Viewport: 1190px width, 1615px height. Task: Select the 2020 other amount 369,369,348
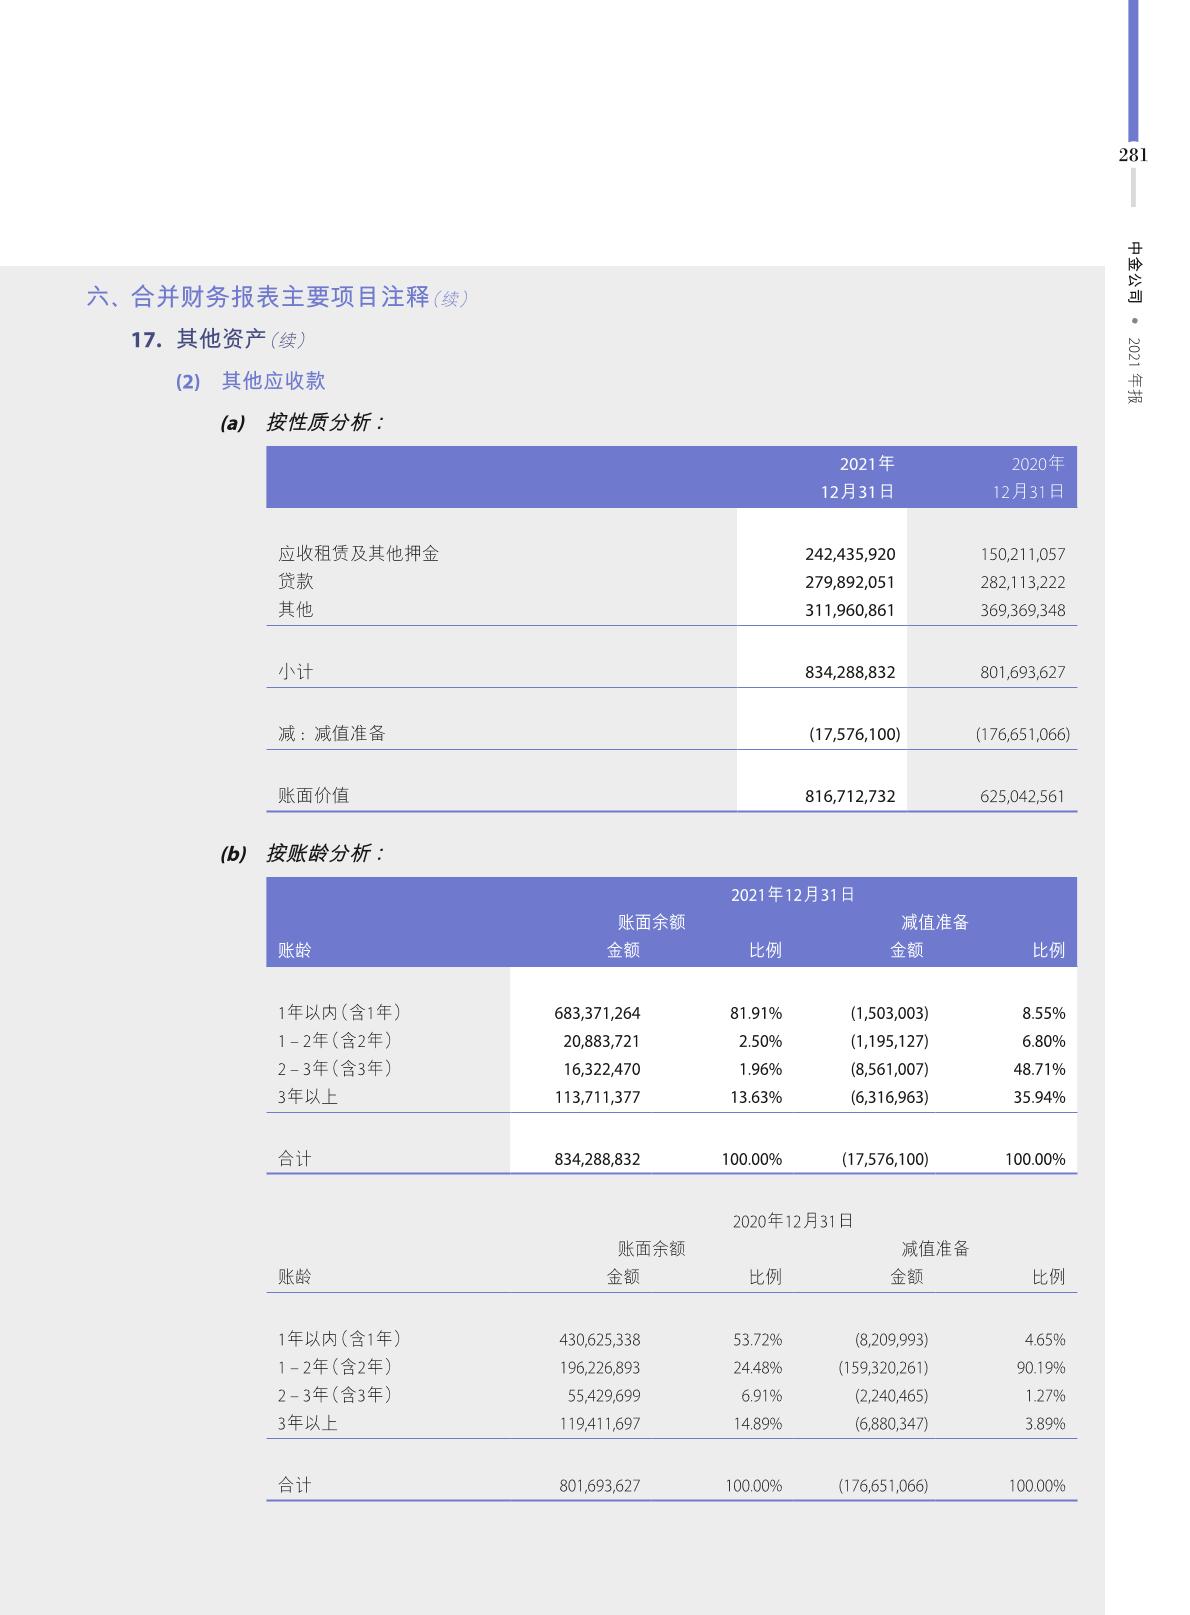[x=1022, y=610]
